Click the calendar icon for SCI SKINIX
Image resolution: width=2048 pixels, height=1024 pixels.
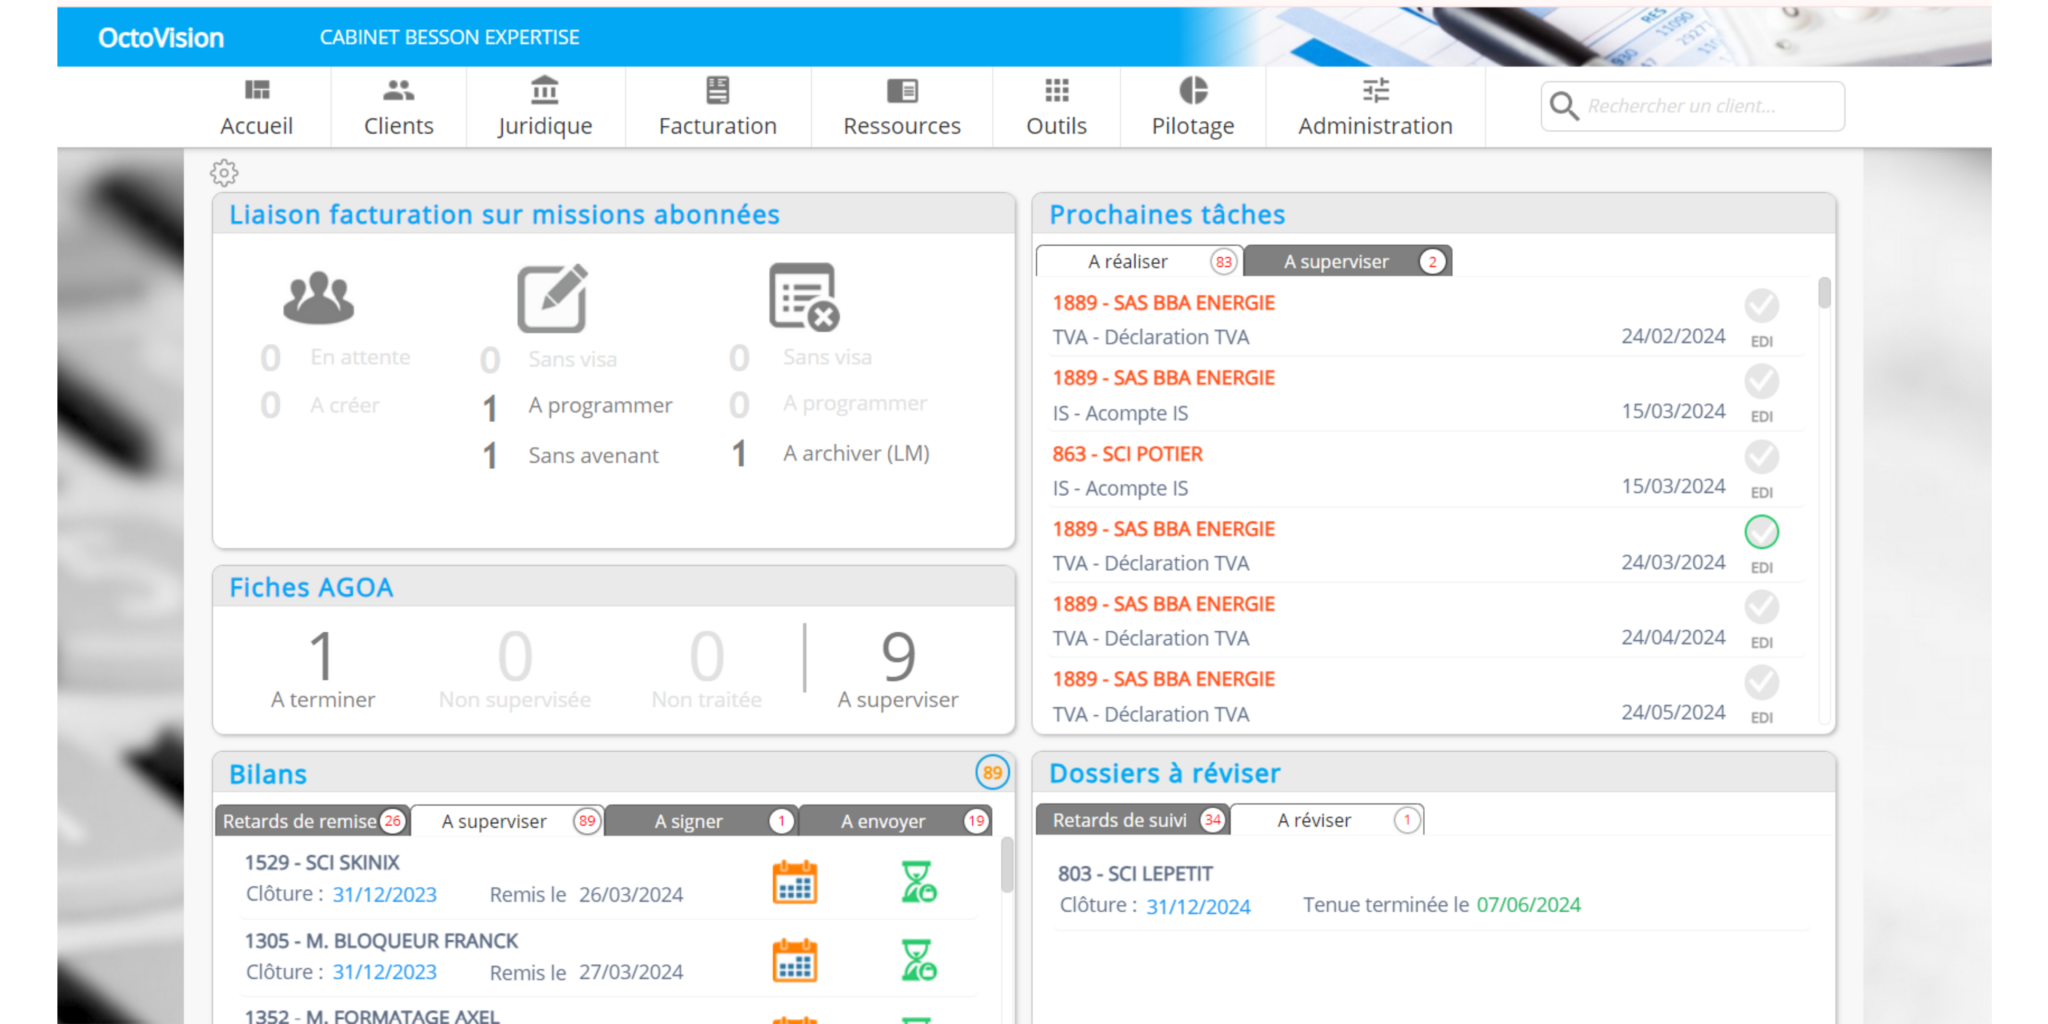point(795,882)
